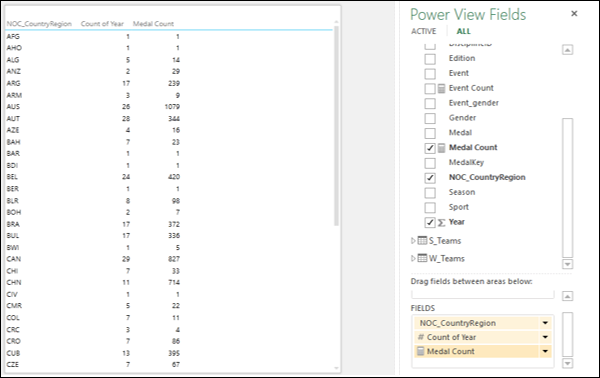This screenshot has height=378, width=600.
Task: Switch to the ALL tab
Action: (463, 31)
